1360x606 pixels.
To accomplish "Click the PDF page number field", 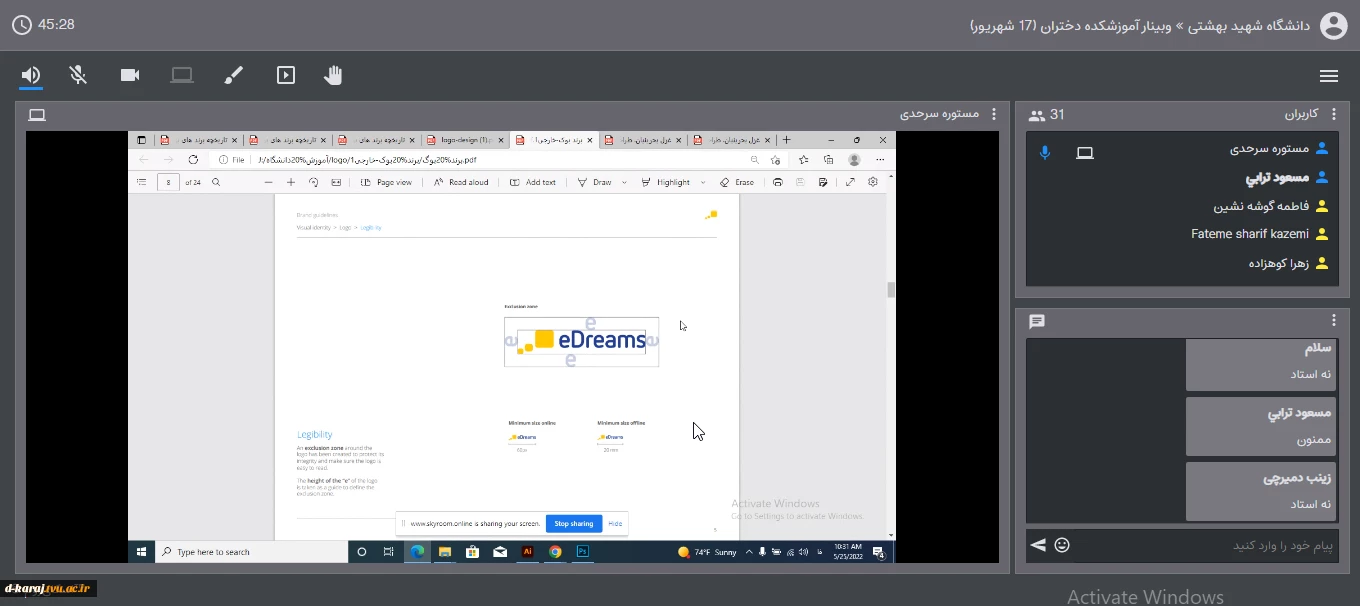I will pos(169,182).
